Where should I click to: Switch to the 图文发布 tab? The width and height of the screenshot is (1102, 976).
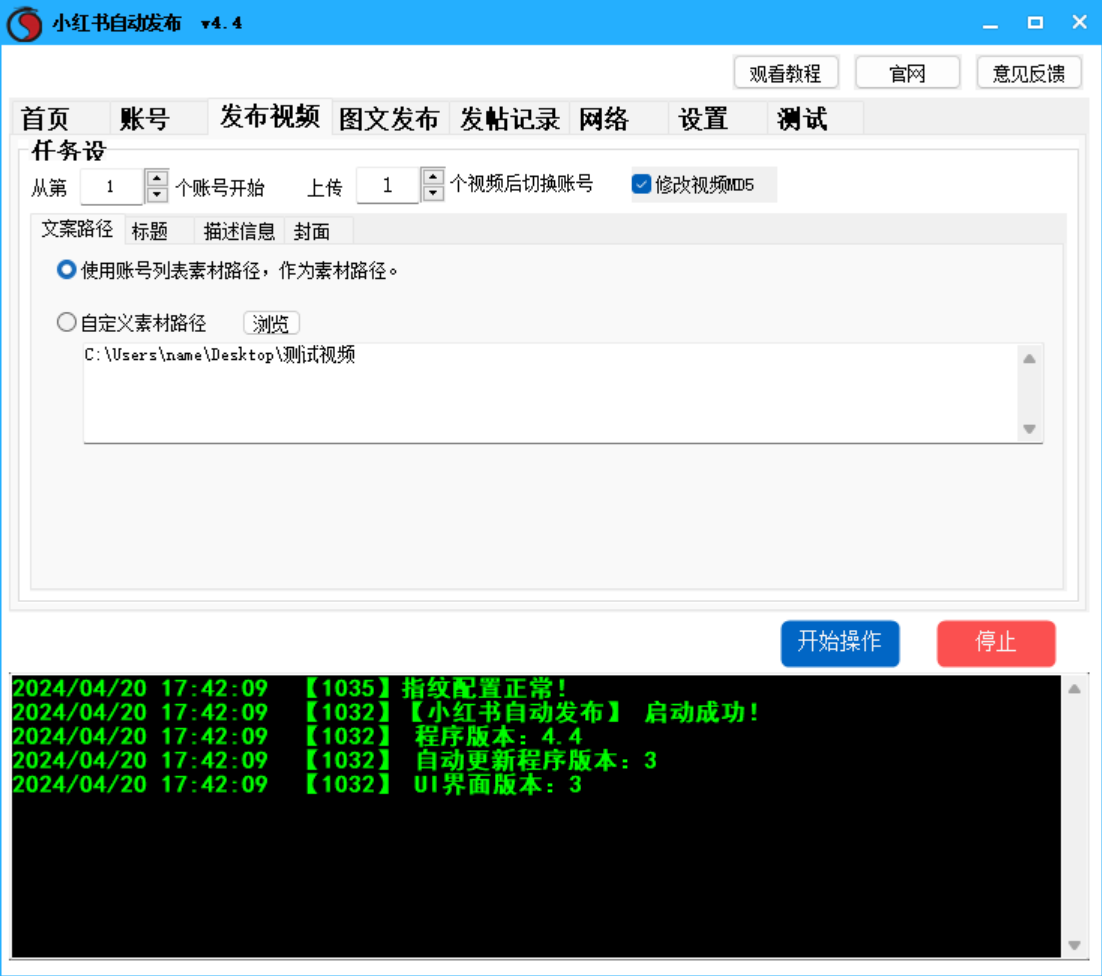coord(389,119)
